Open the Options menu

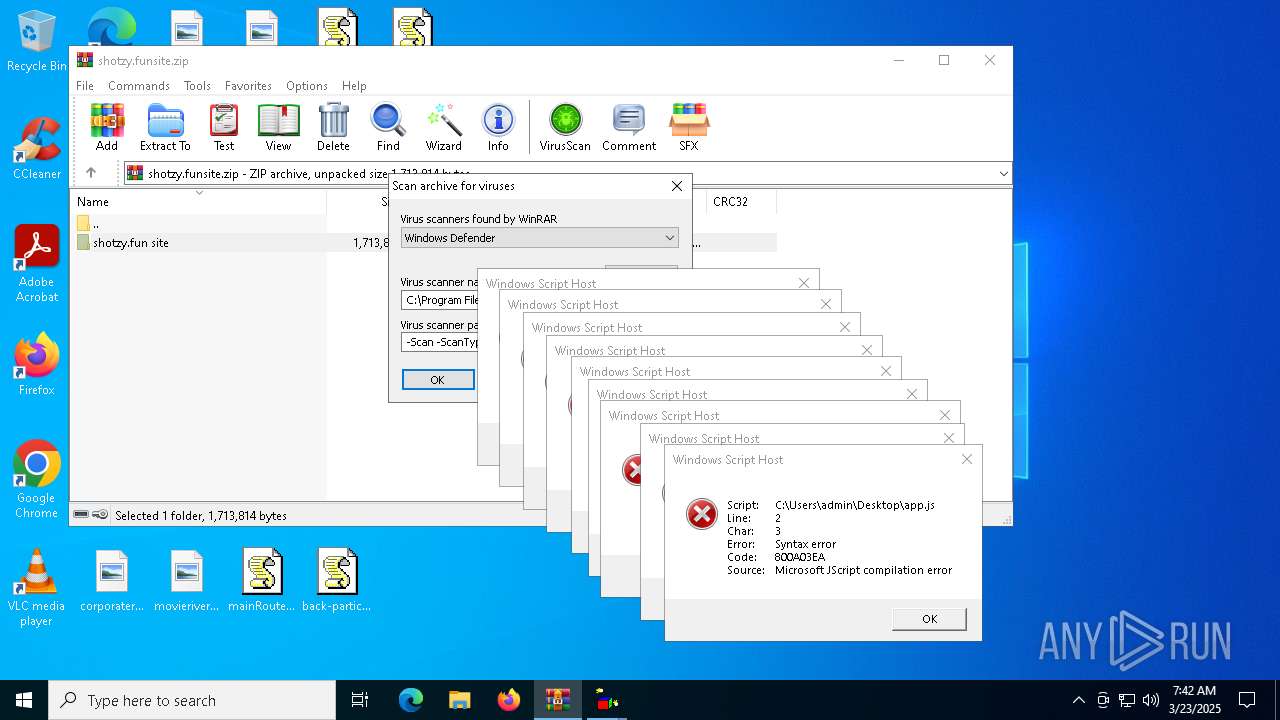(306, 86)
